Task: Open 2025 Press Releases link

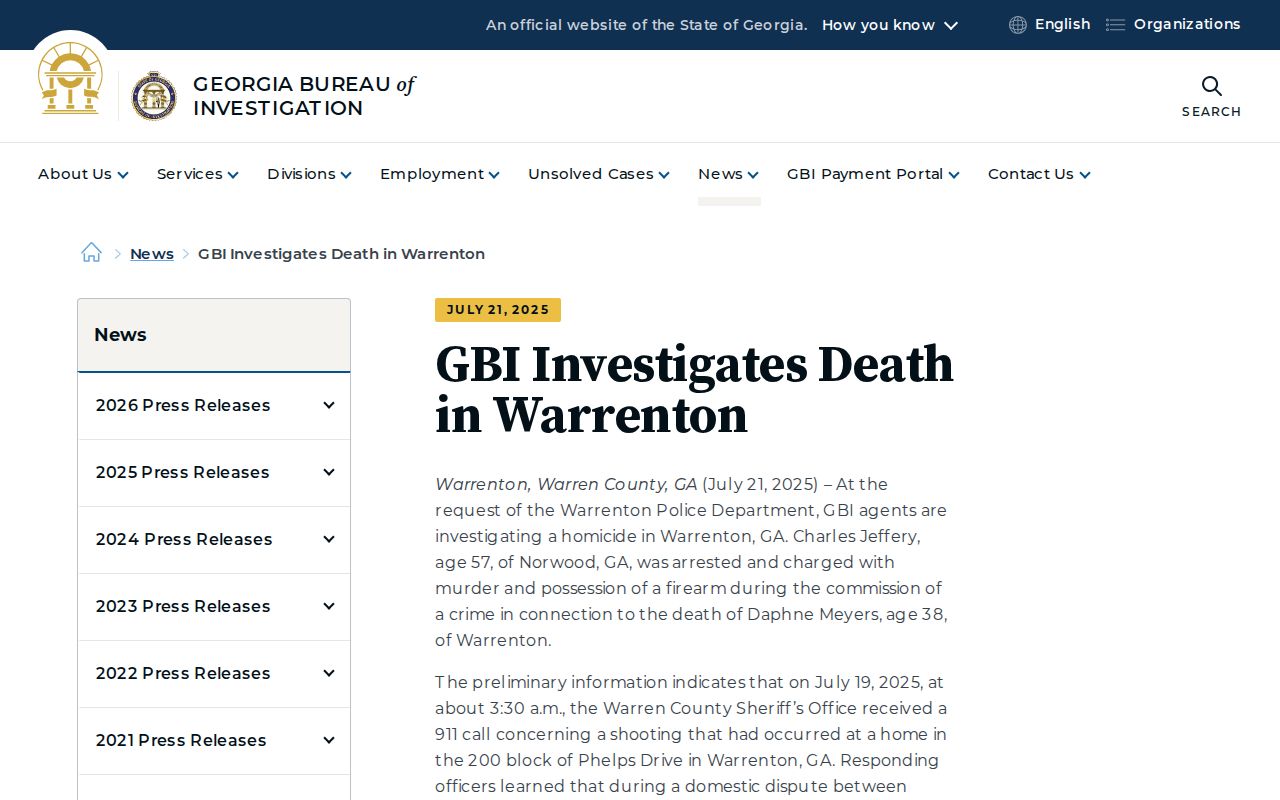Action: click(183, 472)
